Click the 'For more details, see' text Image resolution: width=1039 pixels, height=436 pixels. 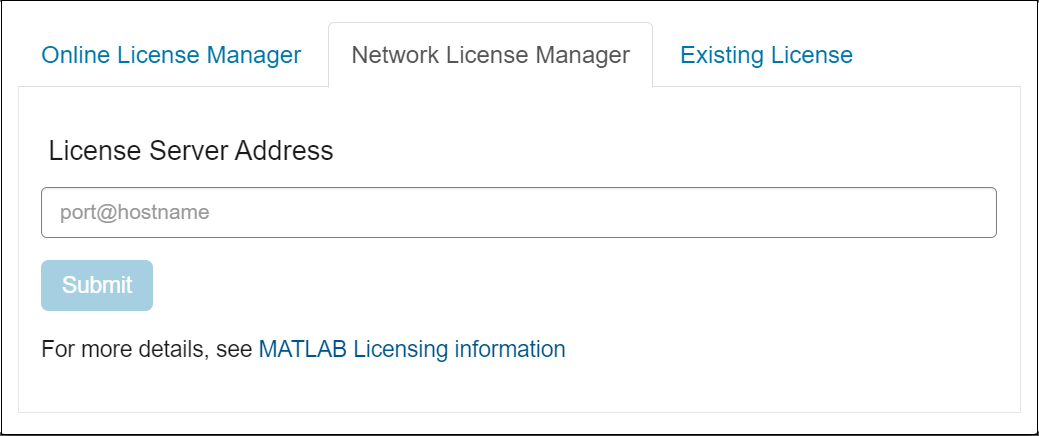tap(148, 349)
